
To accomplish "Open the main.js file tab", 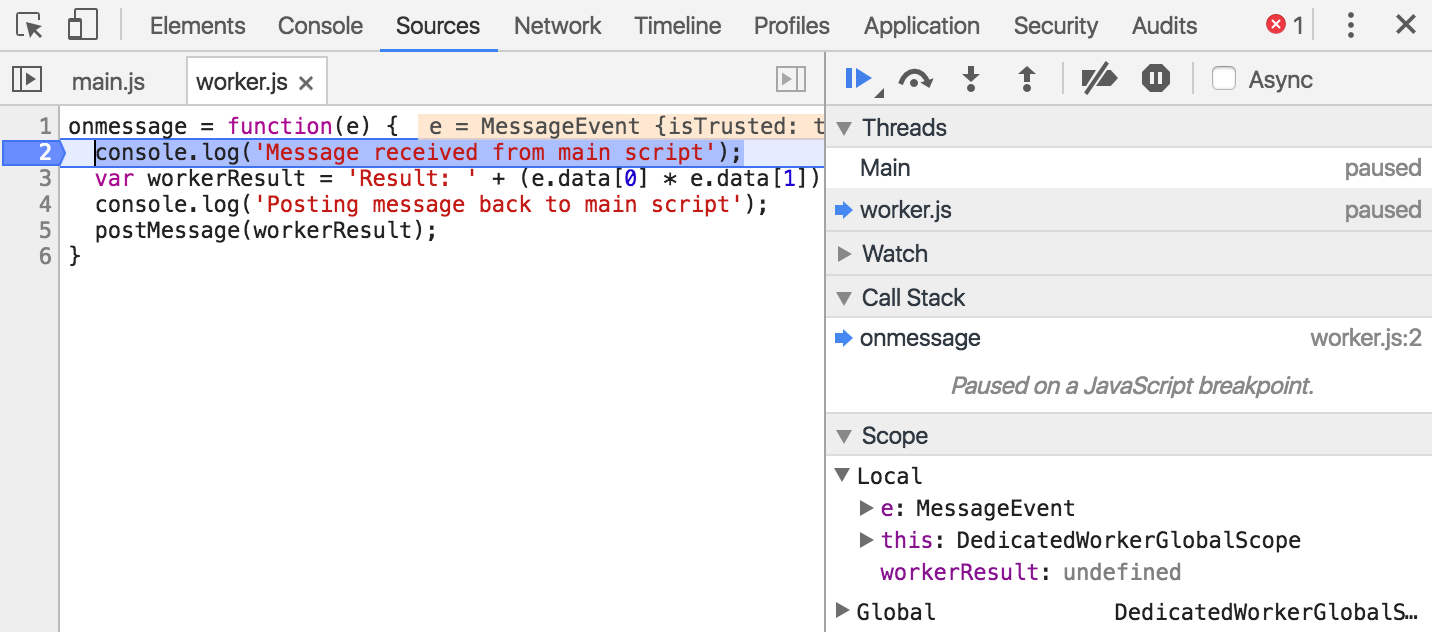I will (x=108, y=82).
